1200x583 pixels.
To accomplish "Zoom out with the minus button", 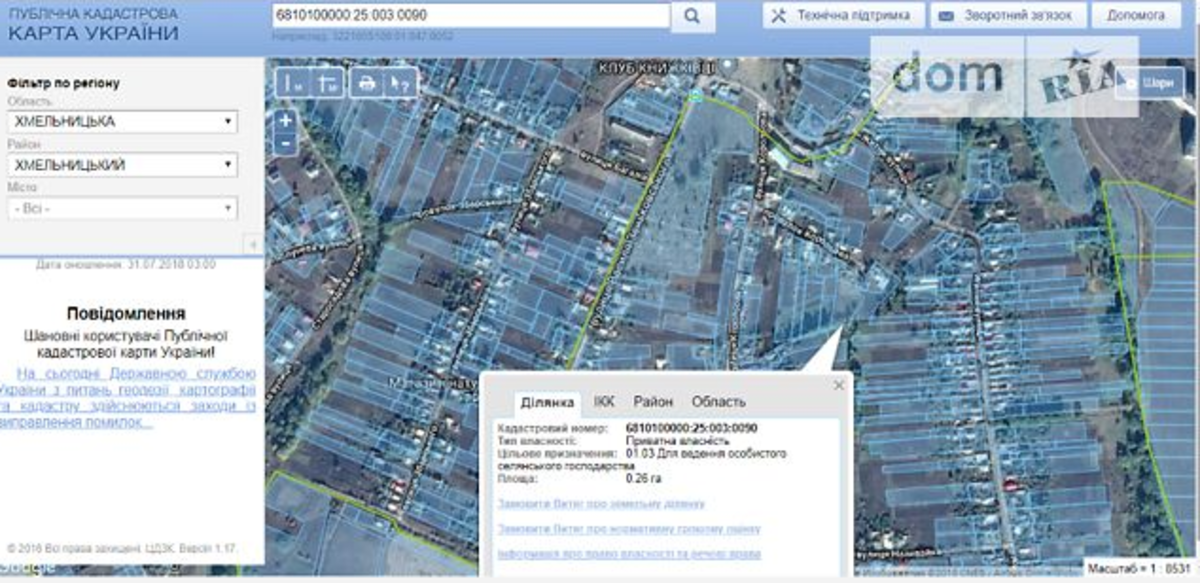I will click(x=285, y=144).
